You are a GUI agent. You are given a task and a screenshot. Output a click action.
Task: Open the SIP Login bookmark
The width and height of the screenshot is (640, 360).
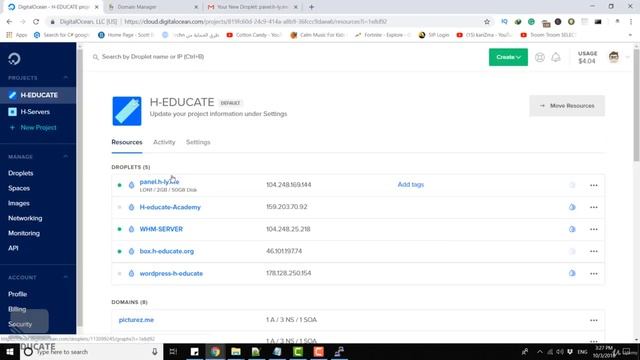(x=434, y=35)
